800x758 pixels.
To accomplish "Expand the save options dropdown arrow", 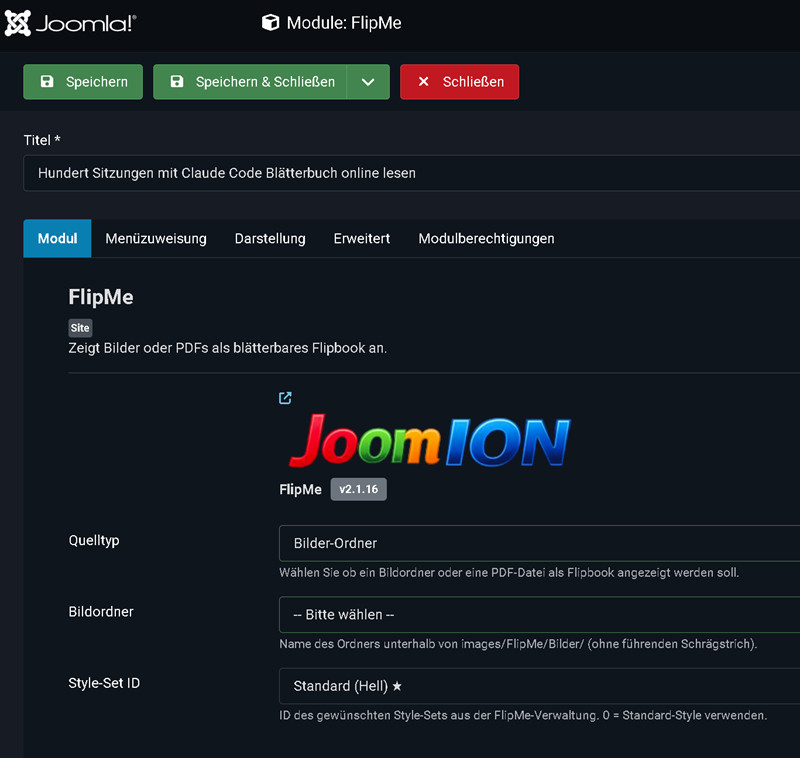I will pos(368,82).
